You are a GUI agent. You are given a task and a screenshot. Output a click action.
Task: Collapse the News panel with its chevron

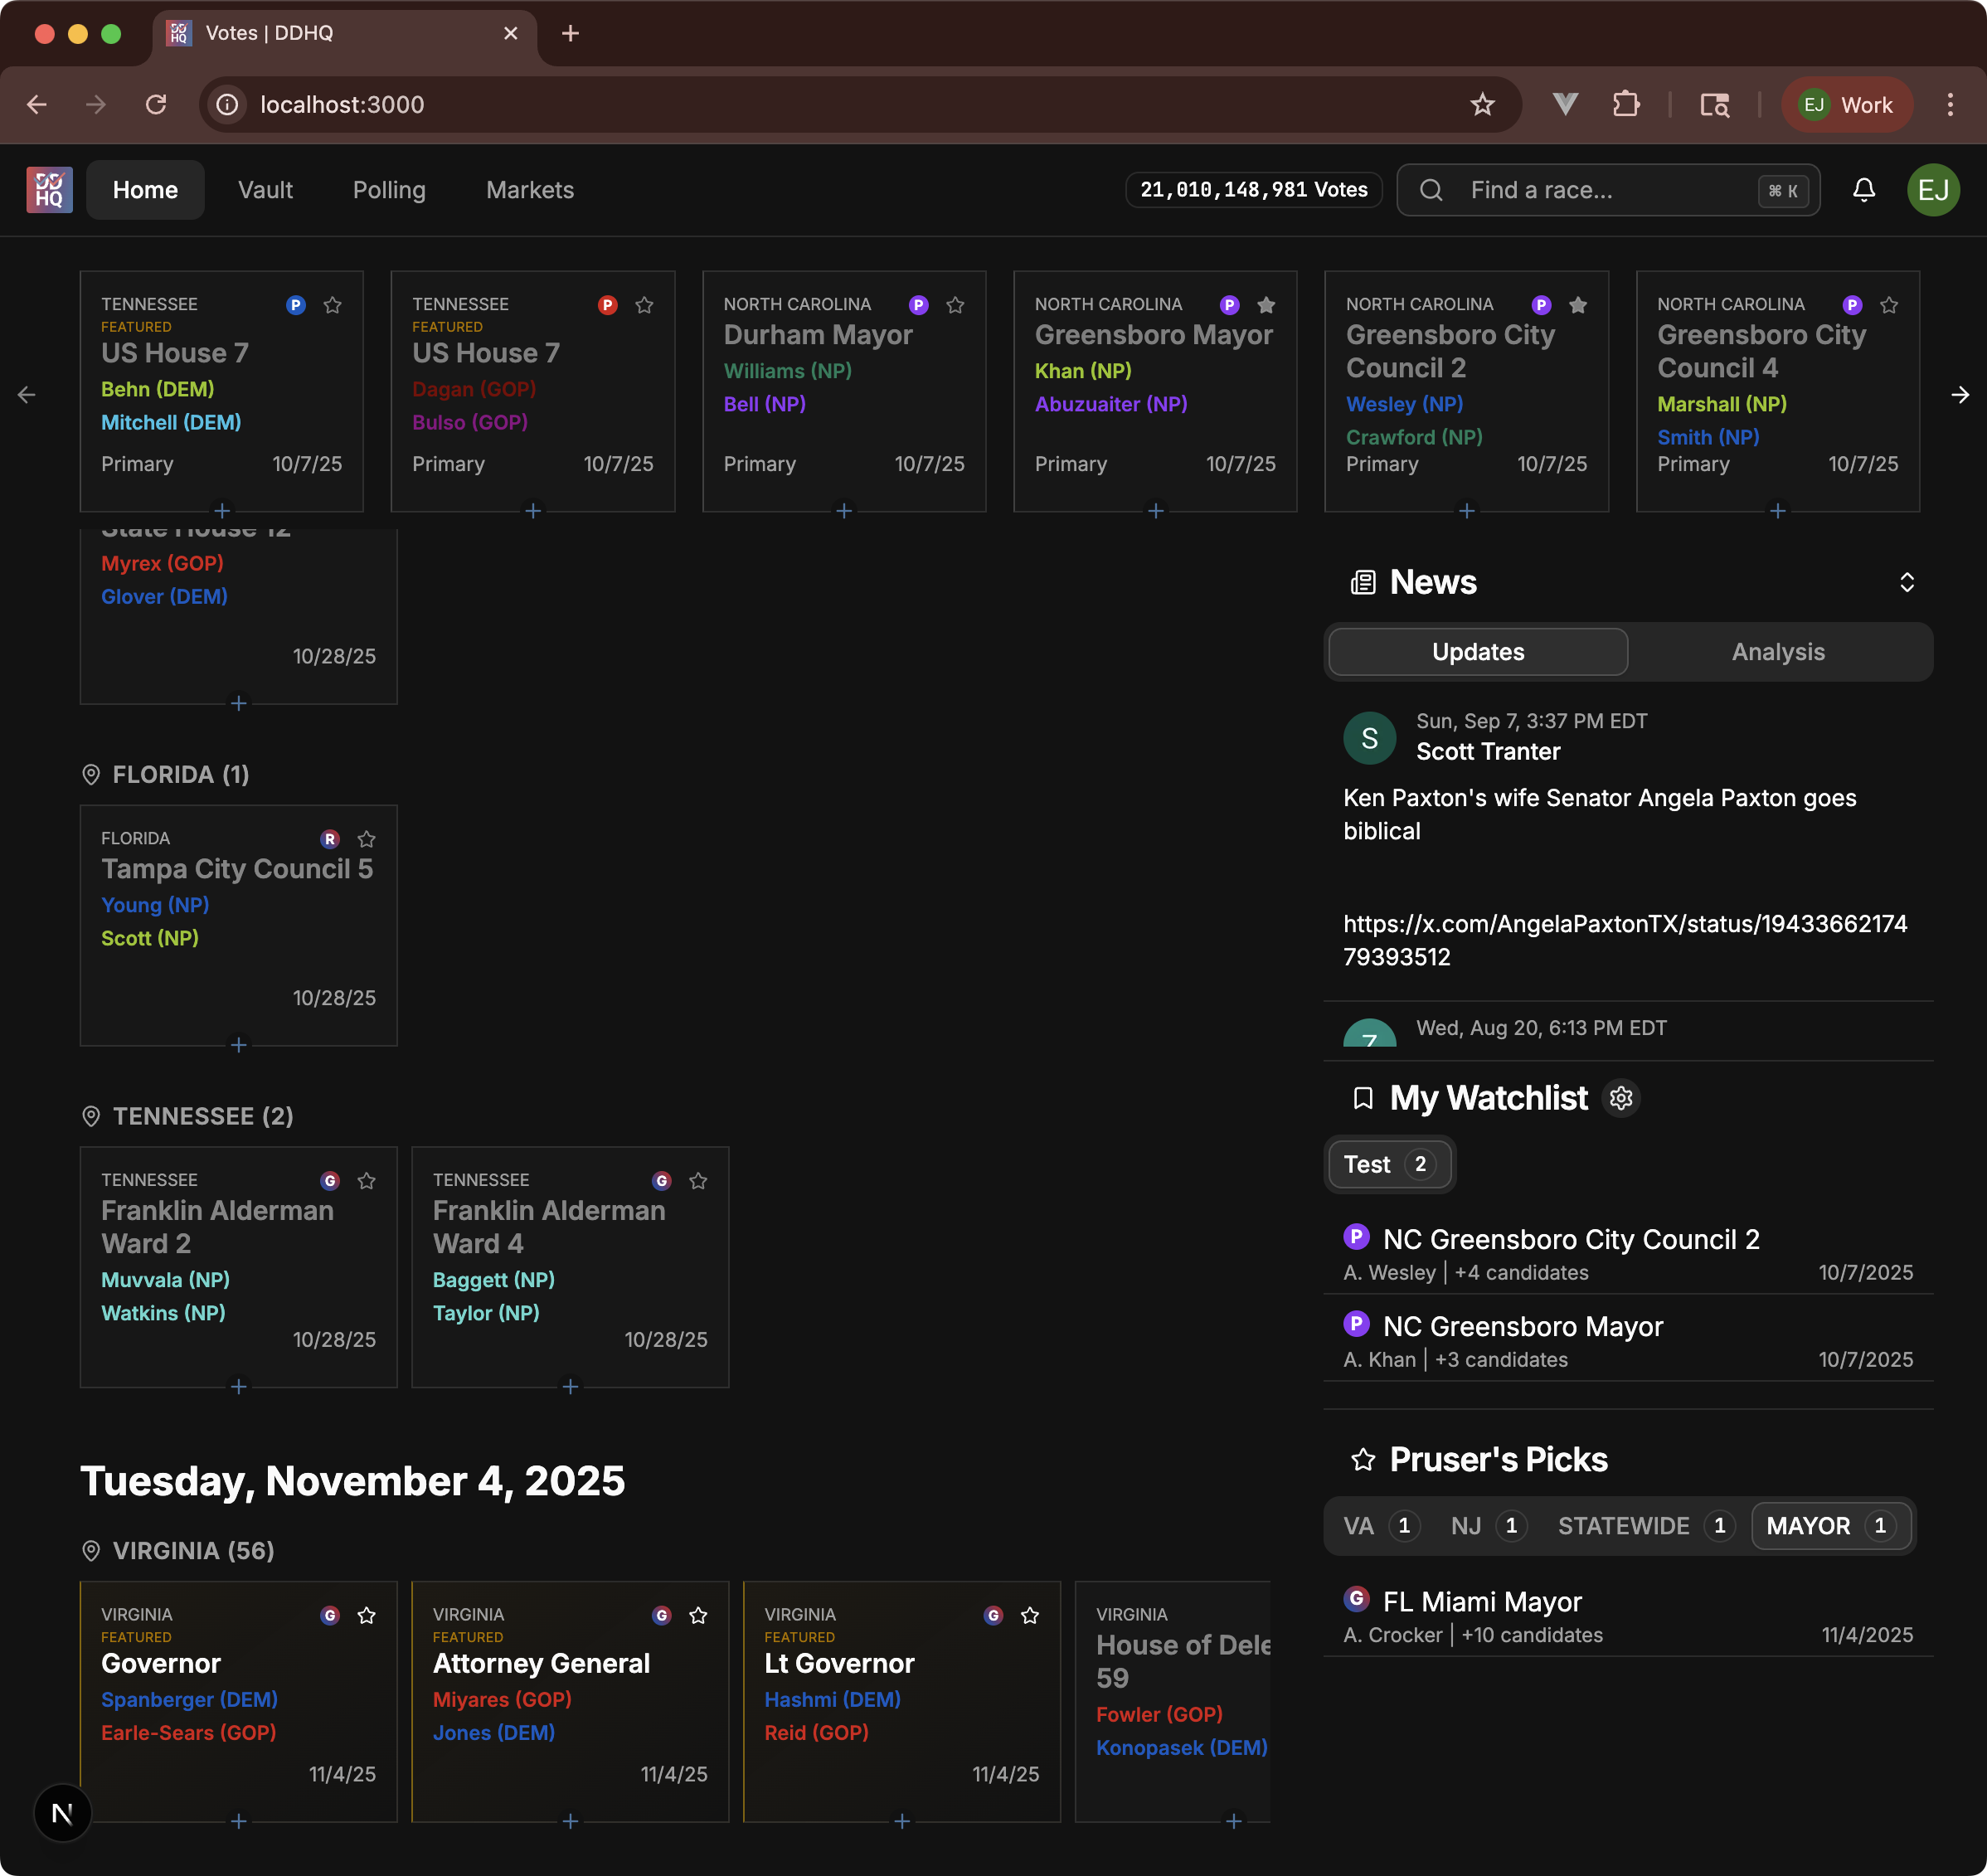point(1906,582)
